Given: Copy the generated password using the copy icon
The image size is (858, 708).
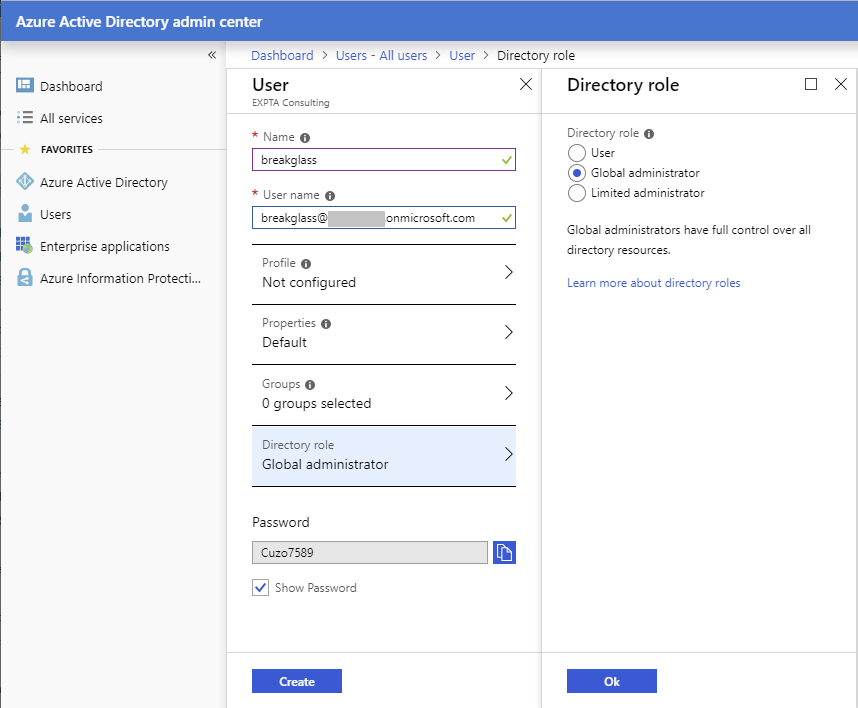Looking at the screenshot, I should coord(504,552).
